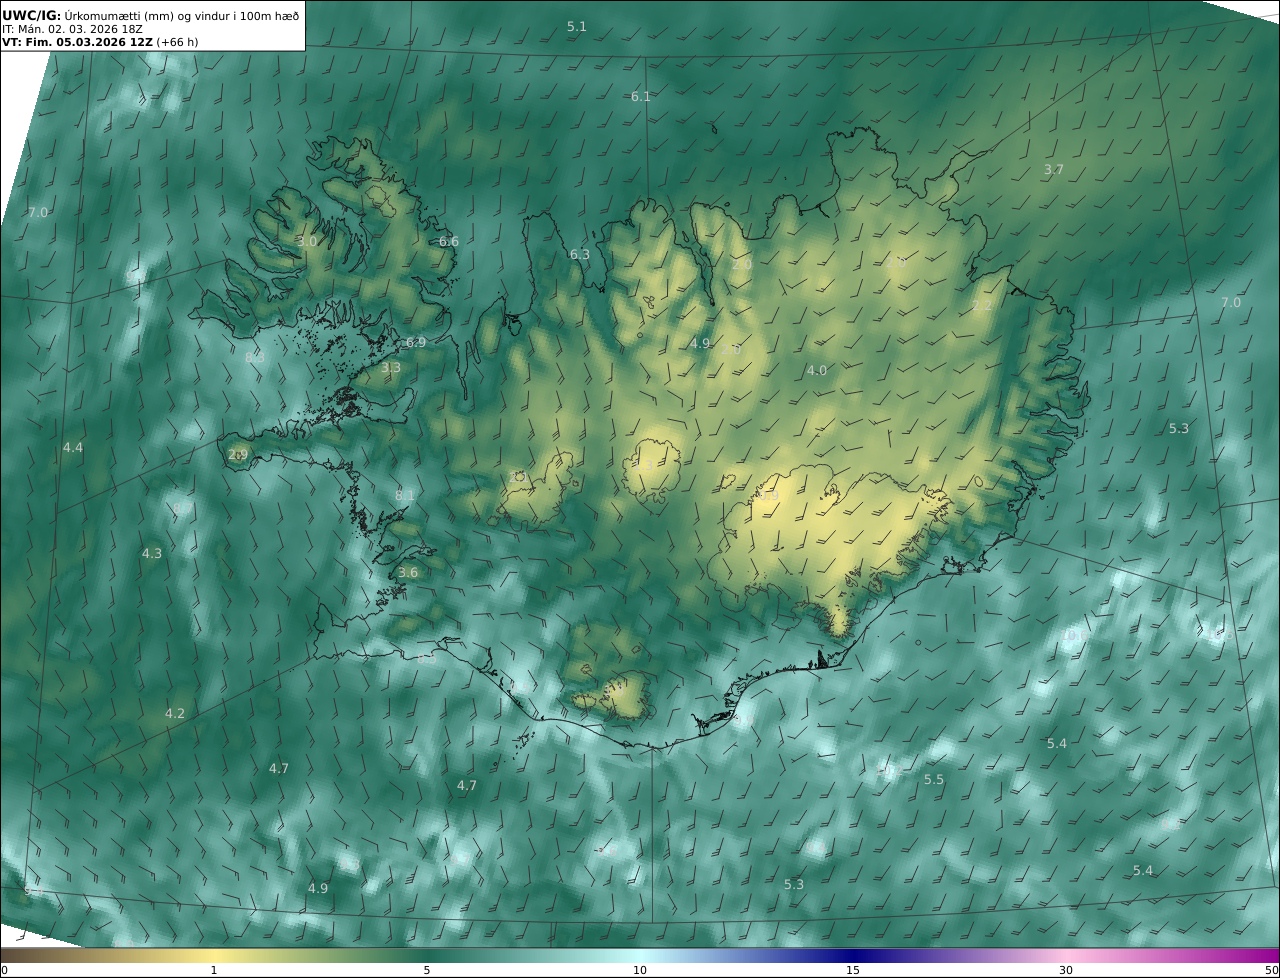
Task: Click the 6.6 value label on map
Action: click(x=449, y=241)
